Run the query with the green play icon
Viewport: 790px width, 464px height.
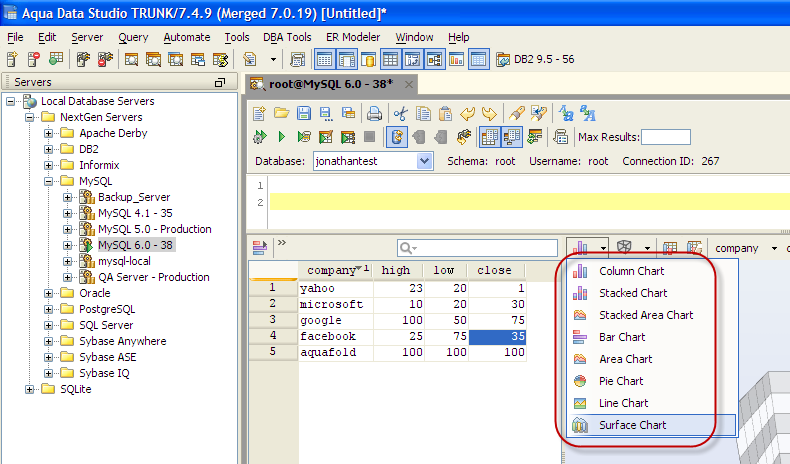282,137
